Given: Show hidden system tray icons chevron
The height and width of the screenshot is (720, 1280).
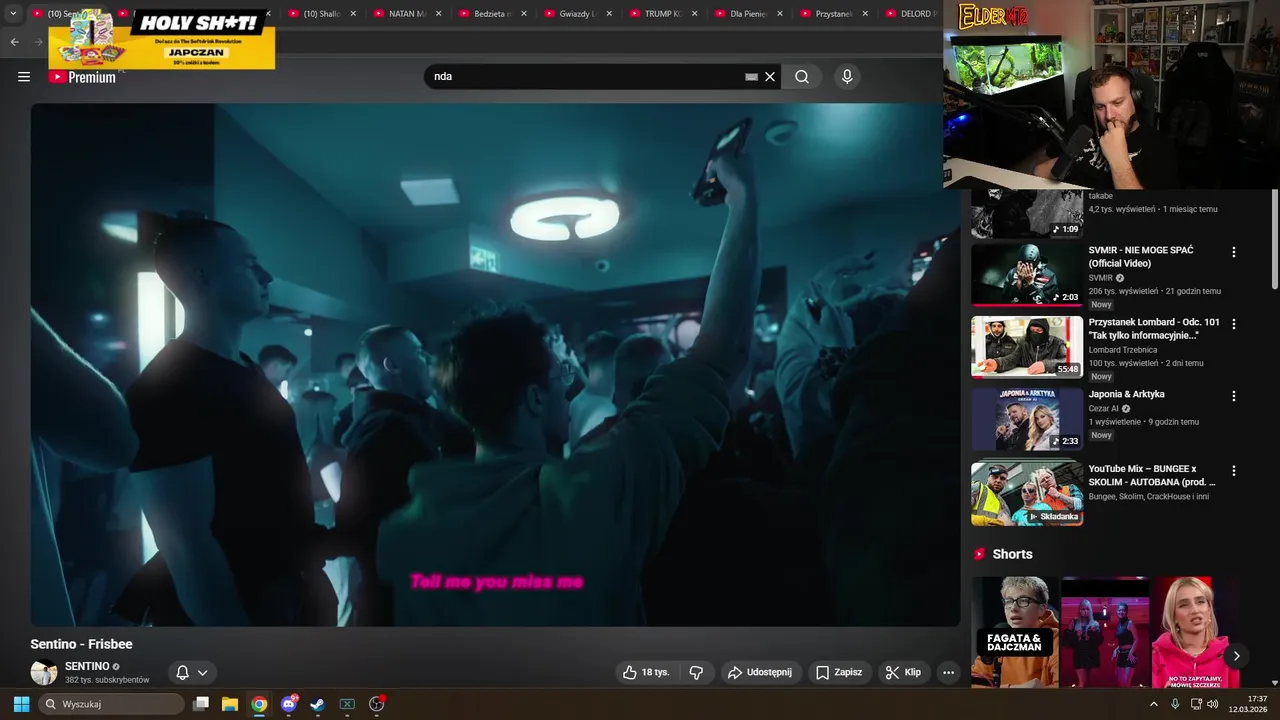Looking at the screenshot, I should point(1153,704).
